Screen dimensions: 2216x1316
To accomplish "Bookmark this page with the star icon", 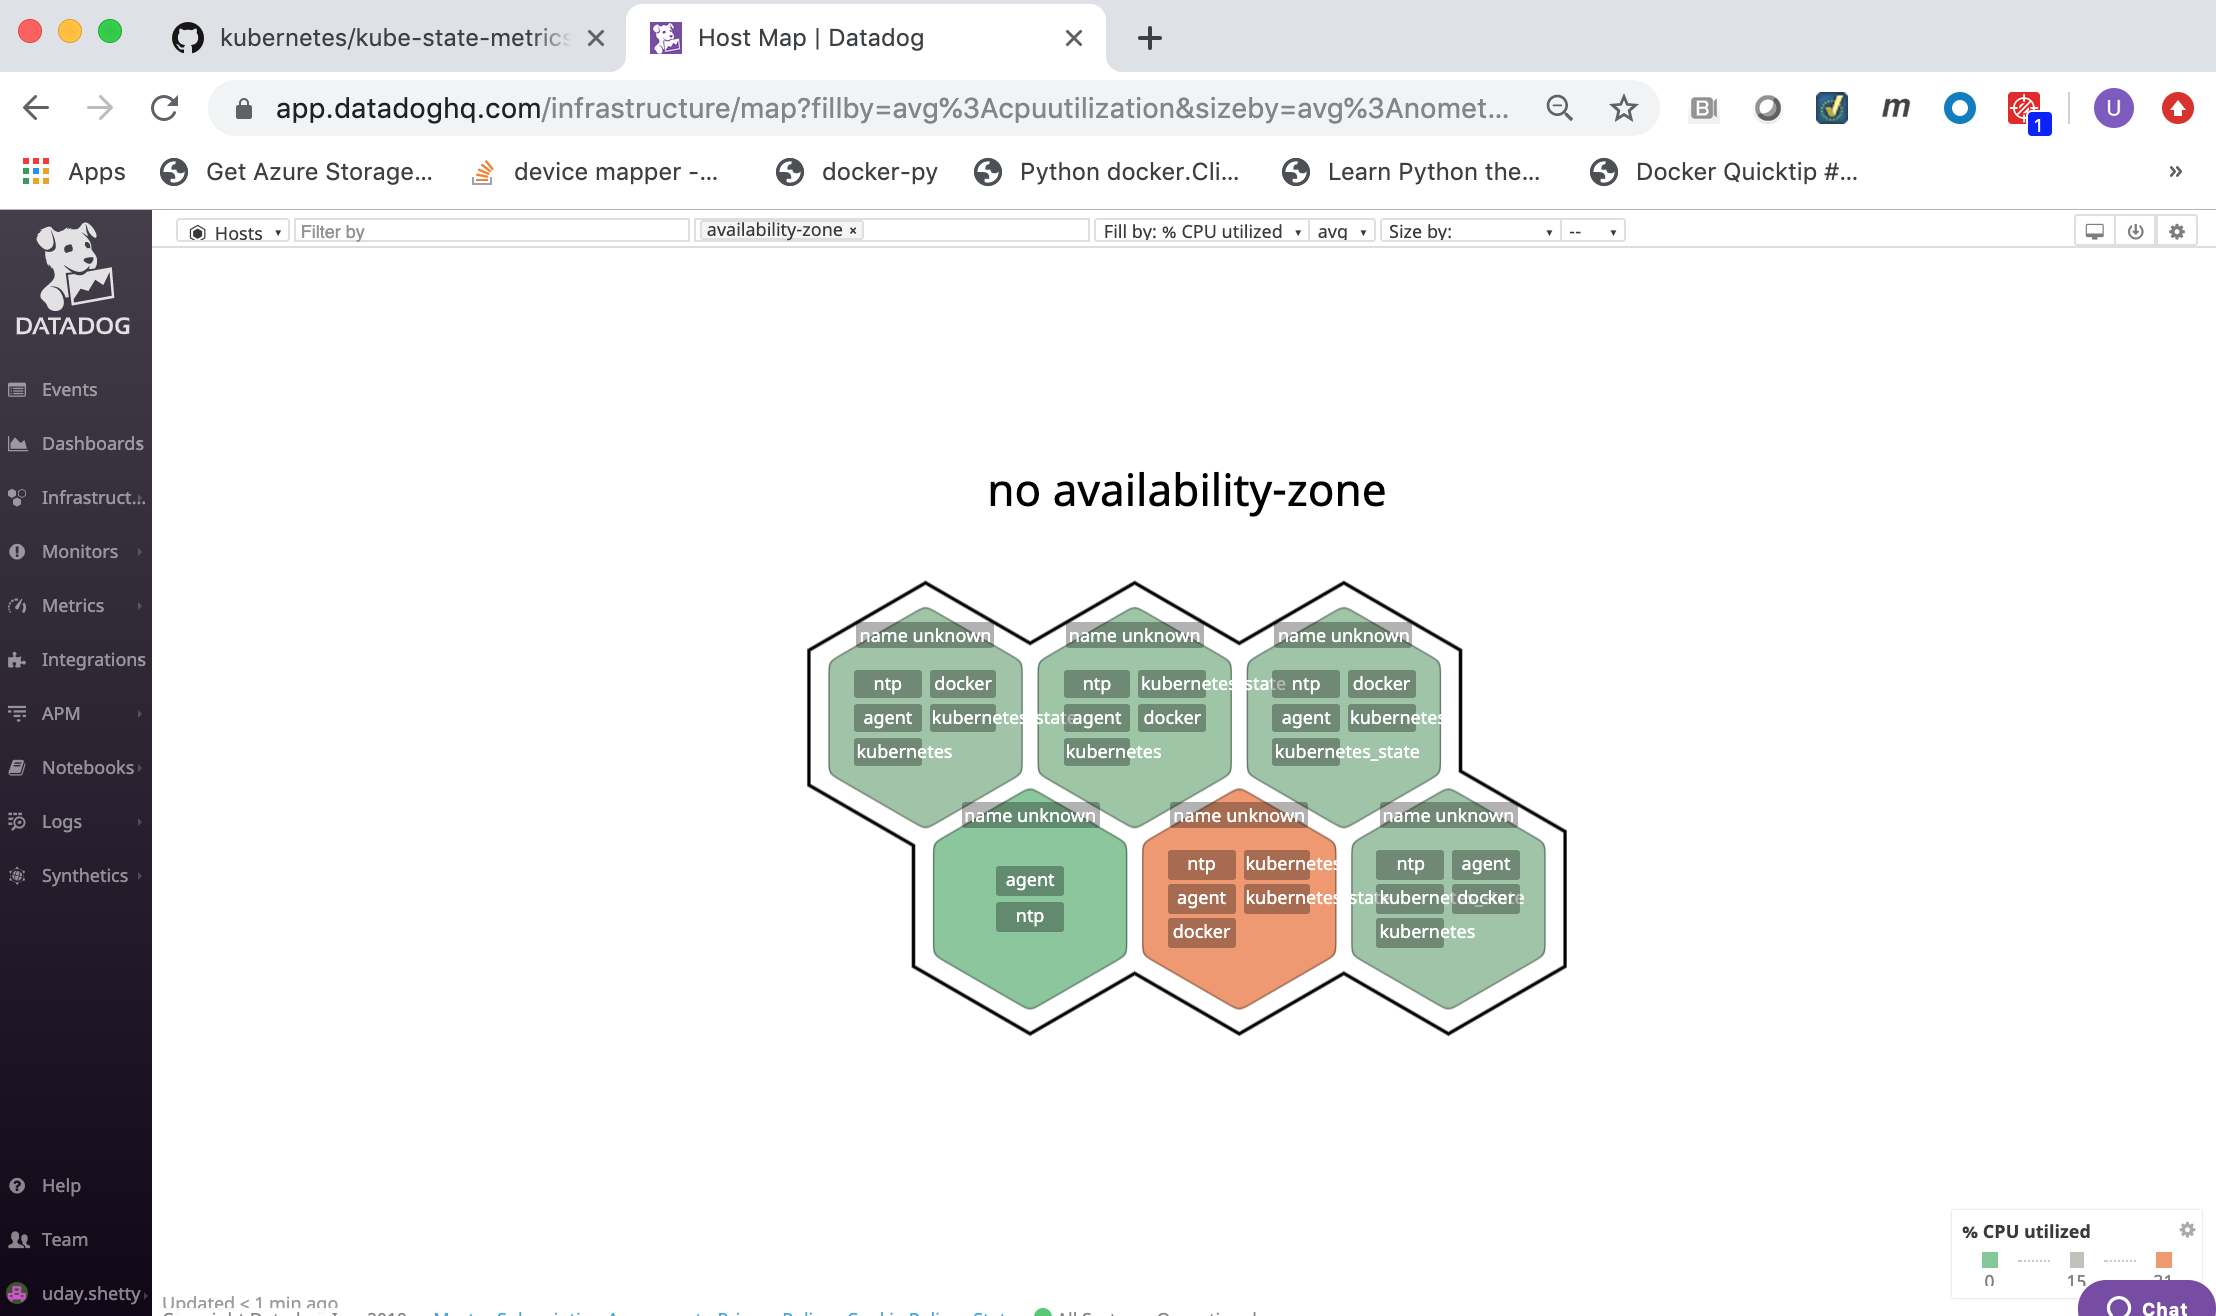I will click(x=1624, y=108).
